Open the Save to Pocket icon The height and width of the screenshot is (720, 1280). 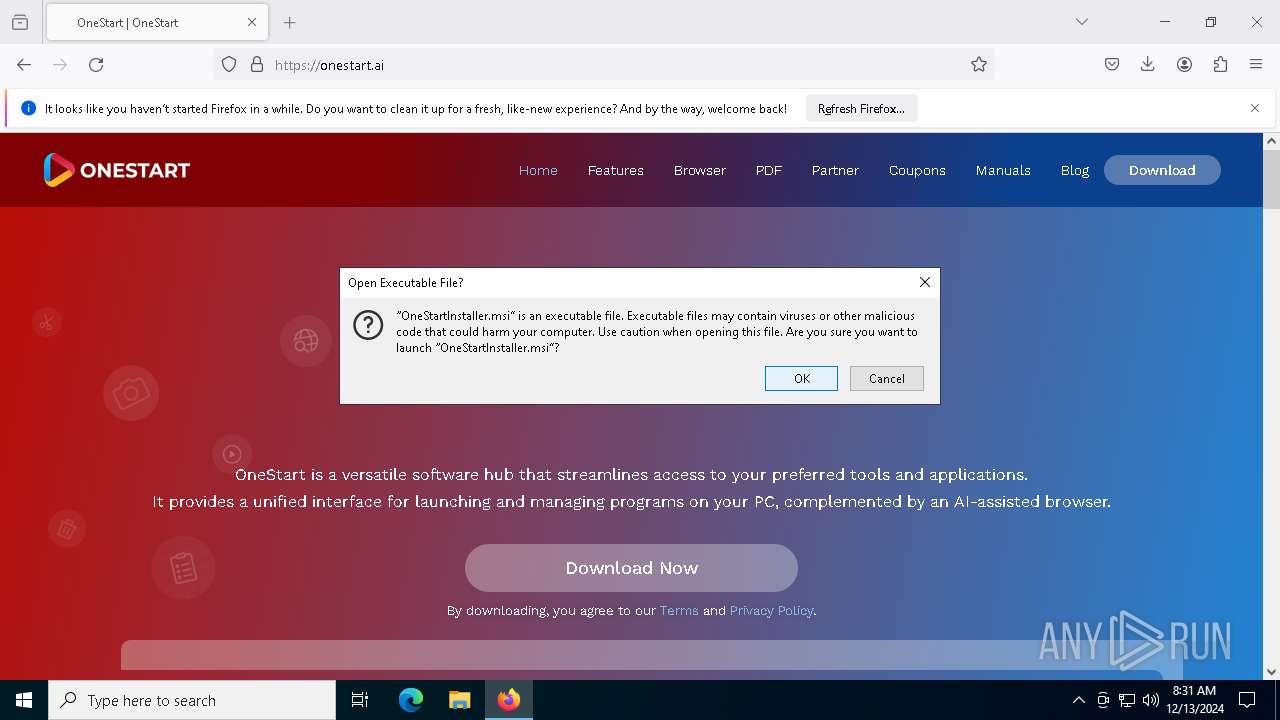point(1112,64)
